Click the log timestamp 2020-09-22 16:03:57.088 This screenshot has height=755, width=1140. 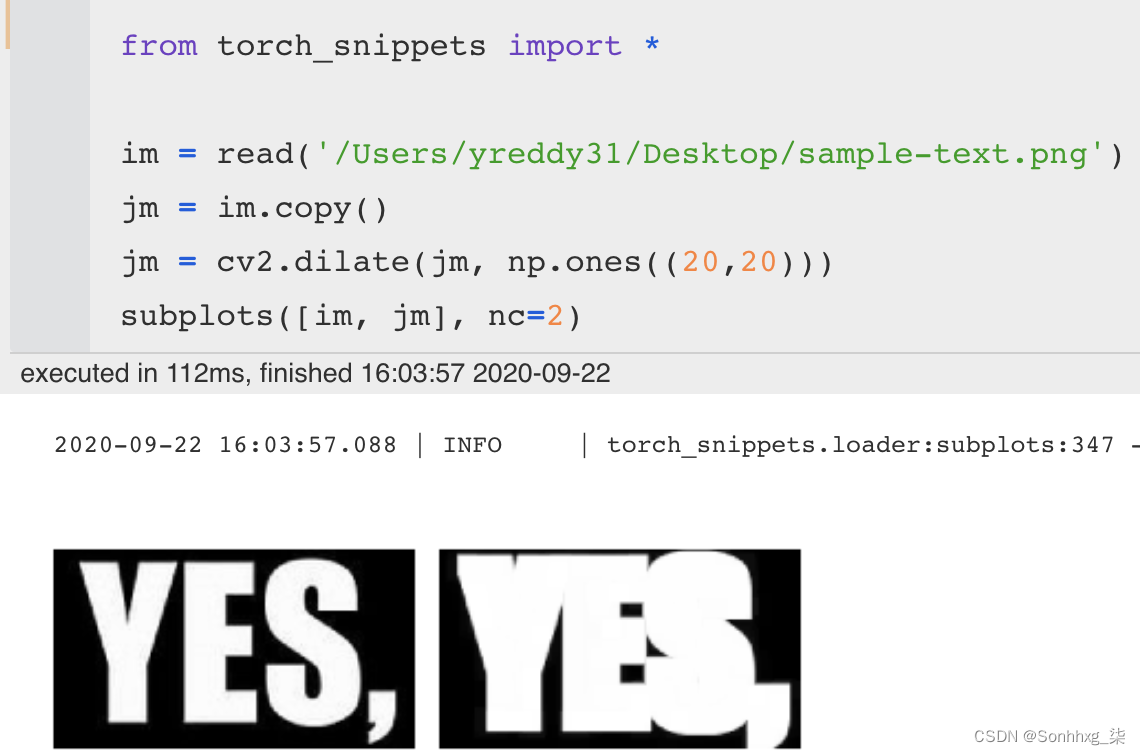click(225, 444)
